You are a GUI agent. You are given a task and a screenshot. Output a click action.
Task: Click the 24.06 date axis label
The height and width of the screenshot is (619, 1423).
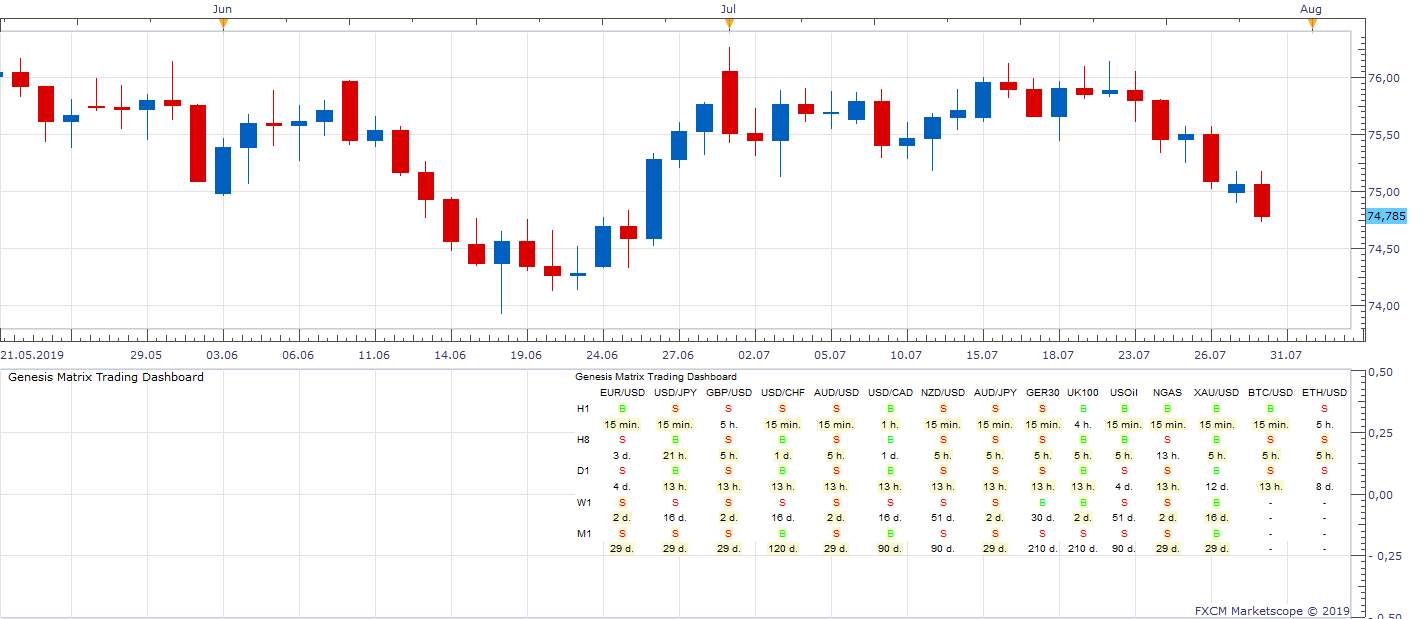602,355
